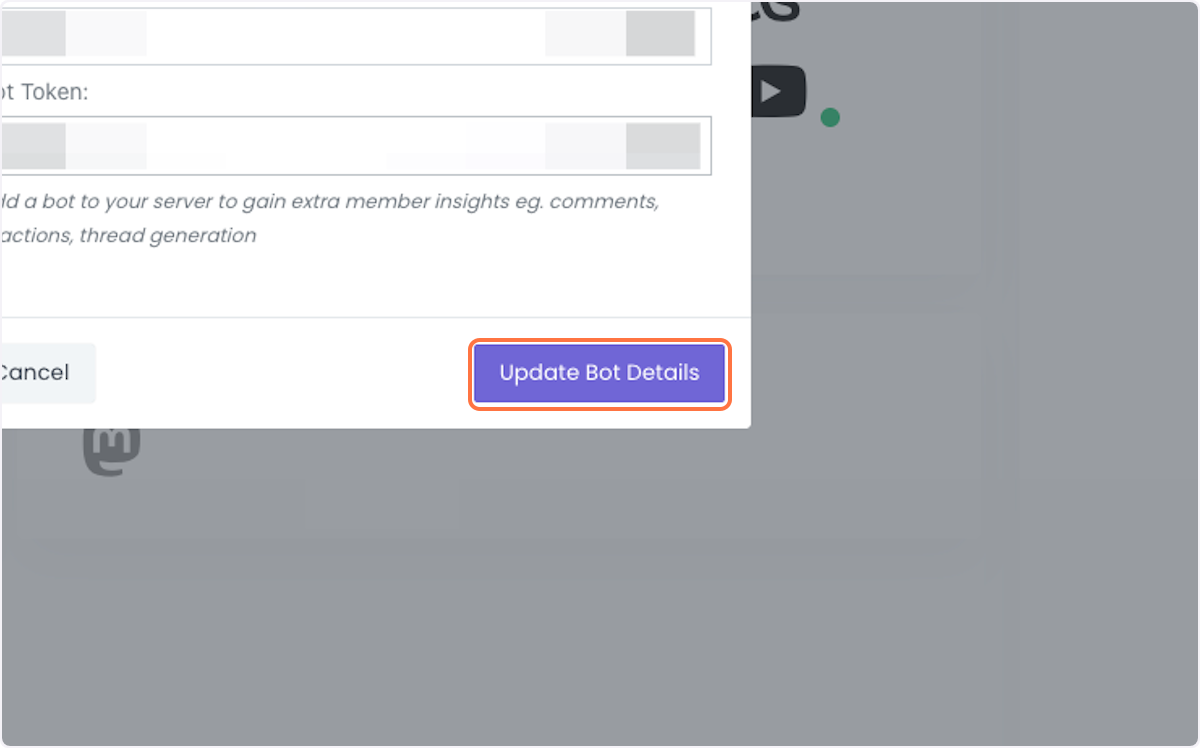Click the input field above Bot Token
This screenshot has height=748, width=1200.
tap(356, 36)
